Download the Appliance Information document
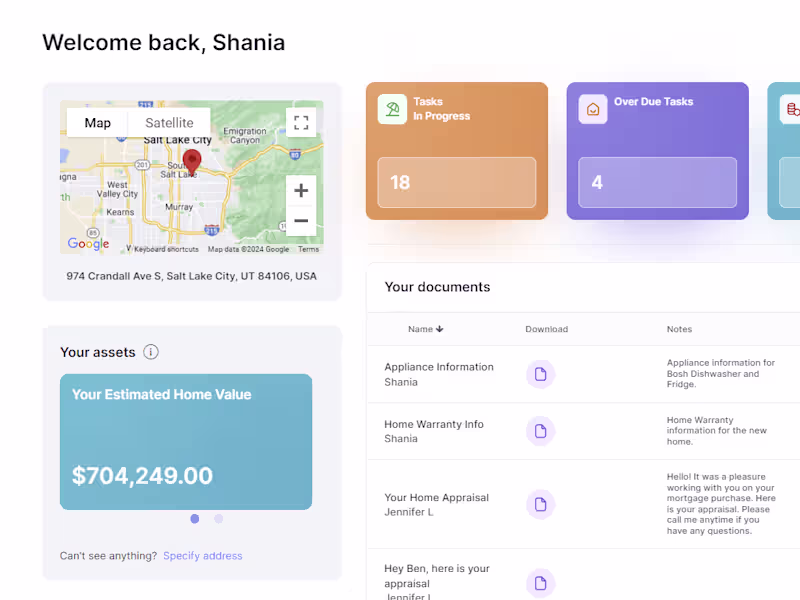The image size is (800, 600). [x=540, y=374]
